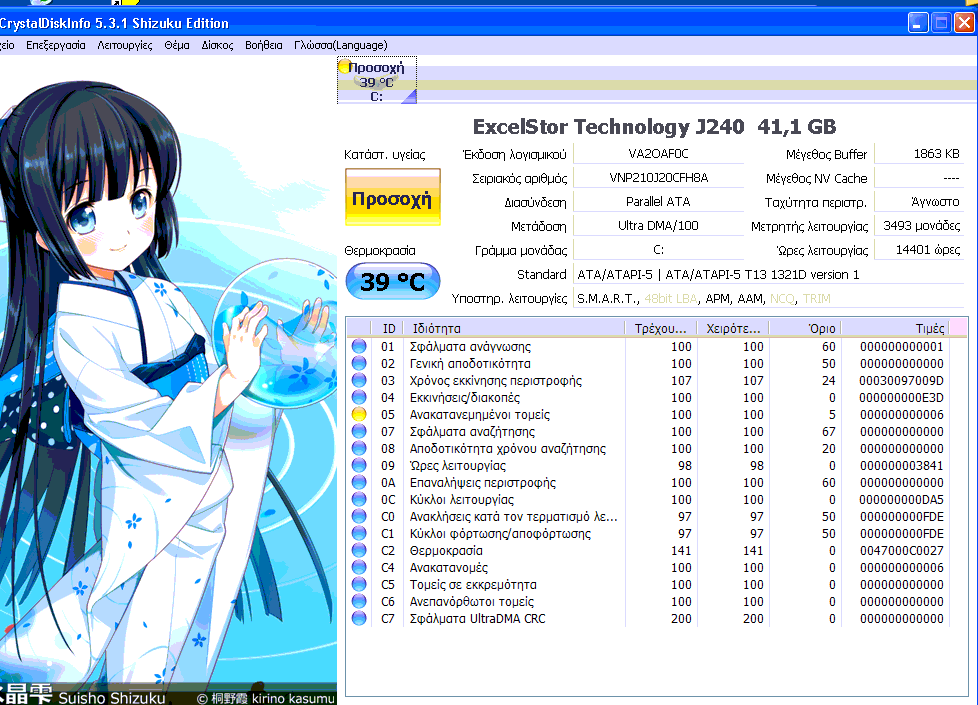
Task: Click the Standard field ATA/ATAPI-5
Action: coord(768,275)
